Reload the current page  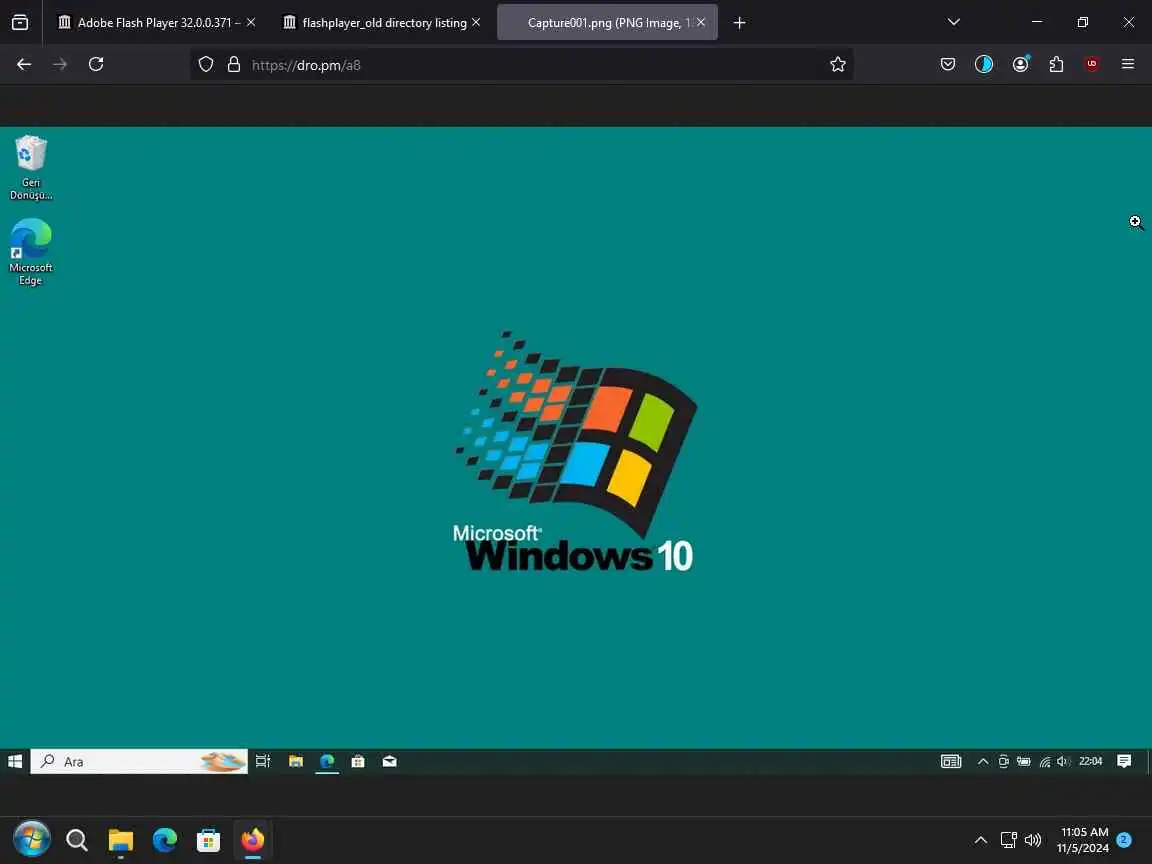coord(96,65)
